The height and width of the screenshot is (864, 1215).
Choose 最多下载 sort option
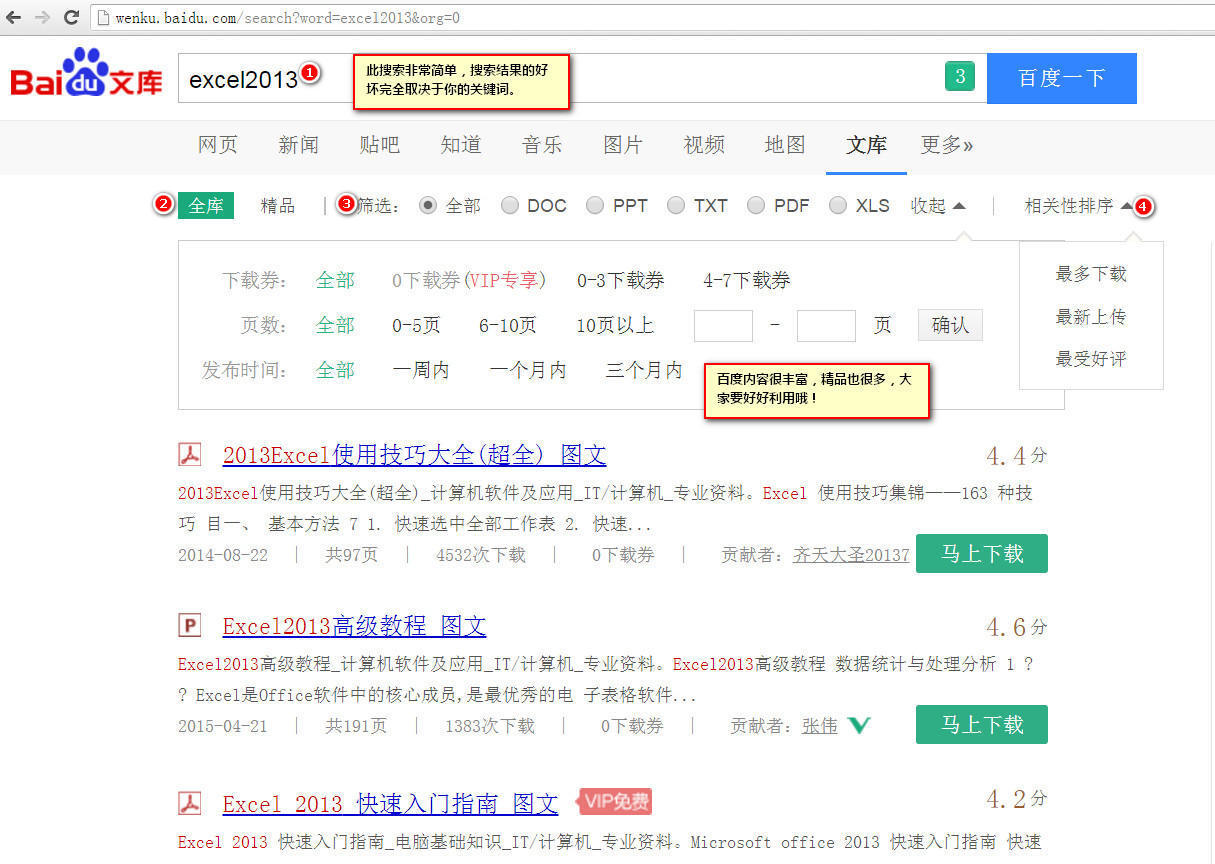click(x=1091, y=274)
